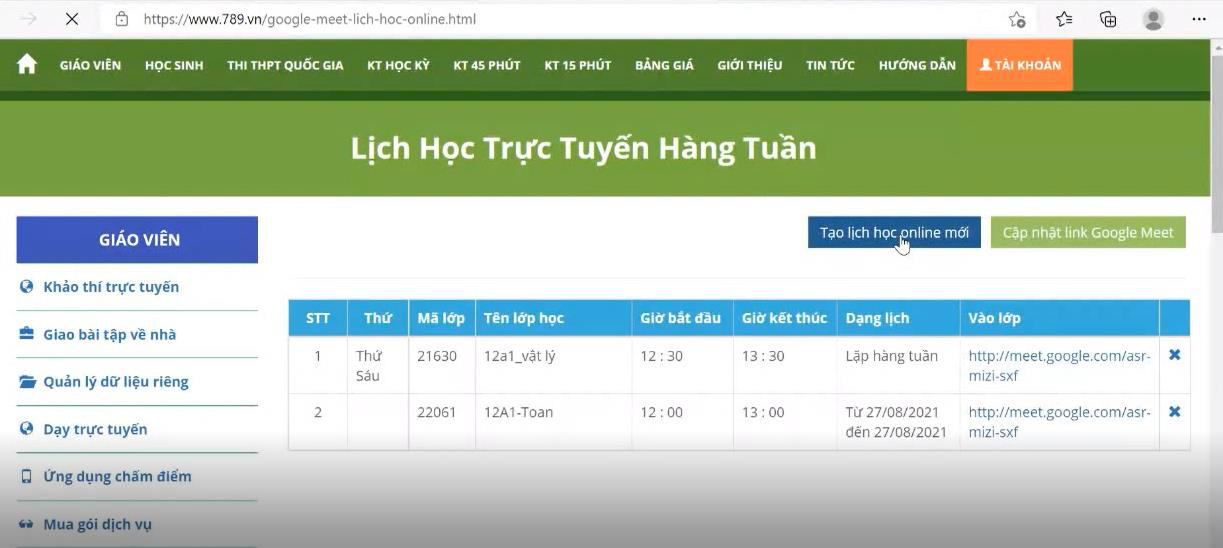The image size is (1223, 548).
Task: Go to the home icon in navigation bar
Action: click(27, 64)
